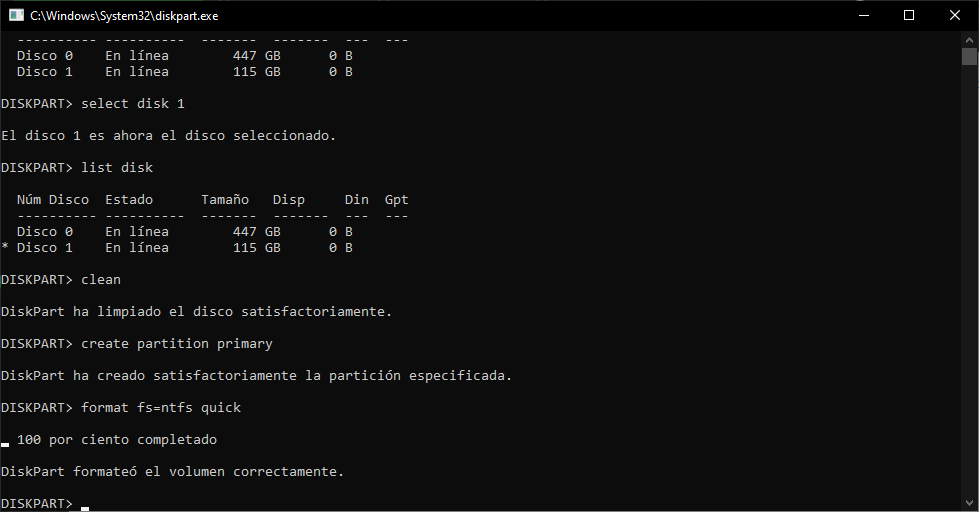Minimize the diskpart console window

click(862, 15)
